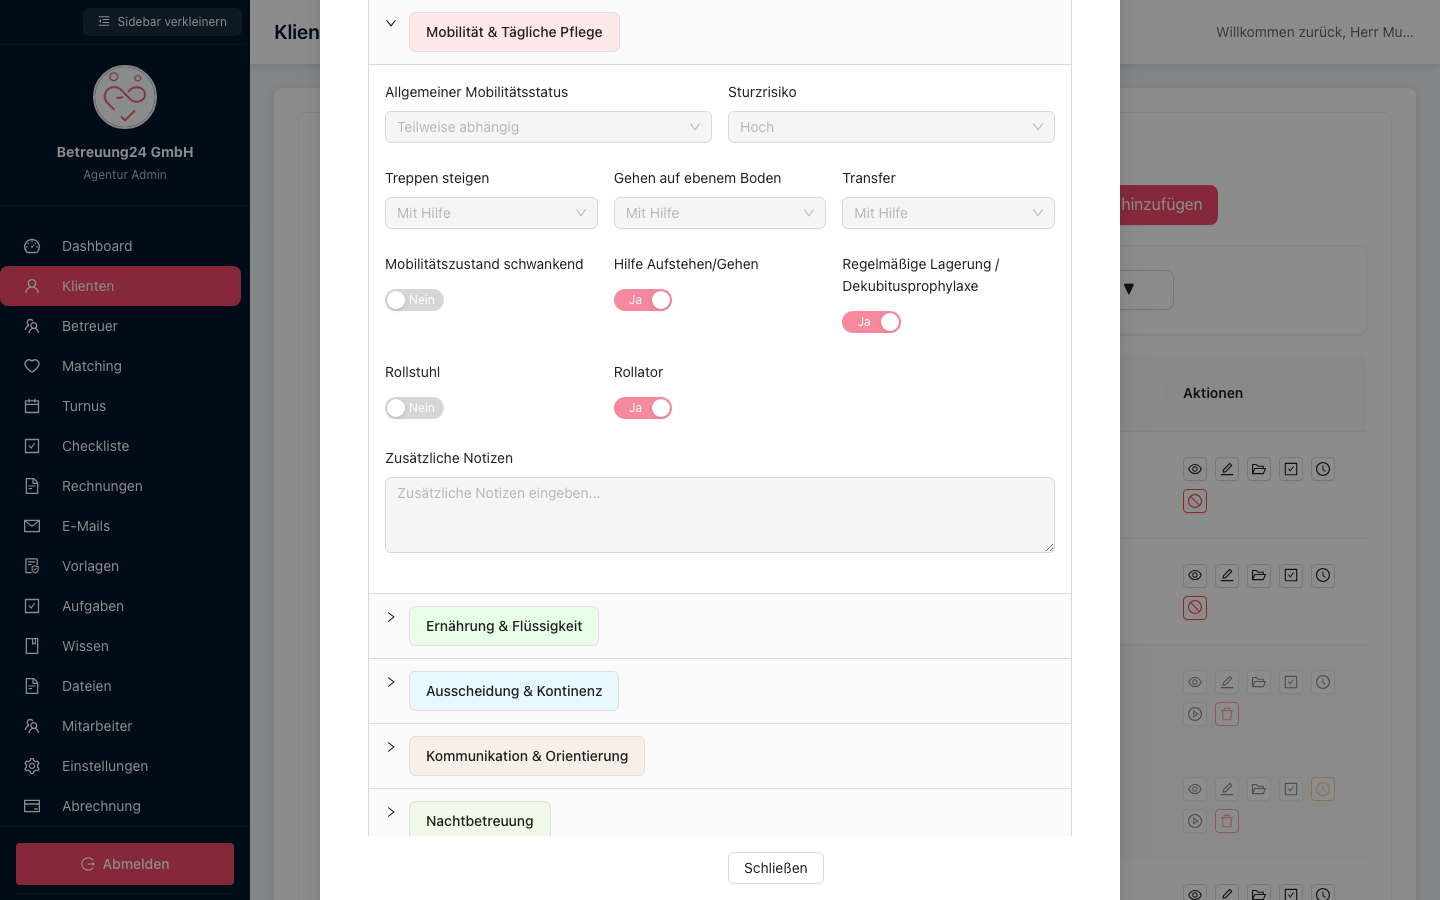Click the Abmelden logout button
The image size is (1440, 900).
[x=125, y=864]
